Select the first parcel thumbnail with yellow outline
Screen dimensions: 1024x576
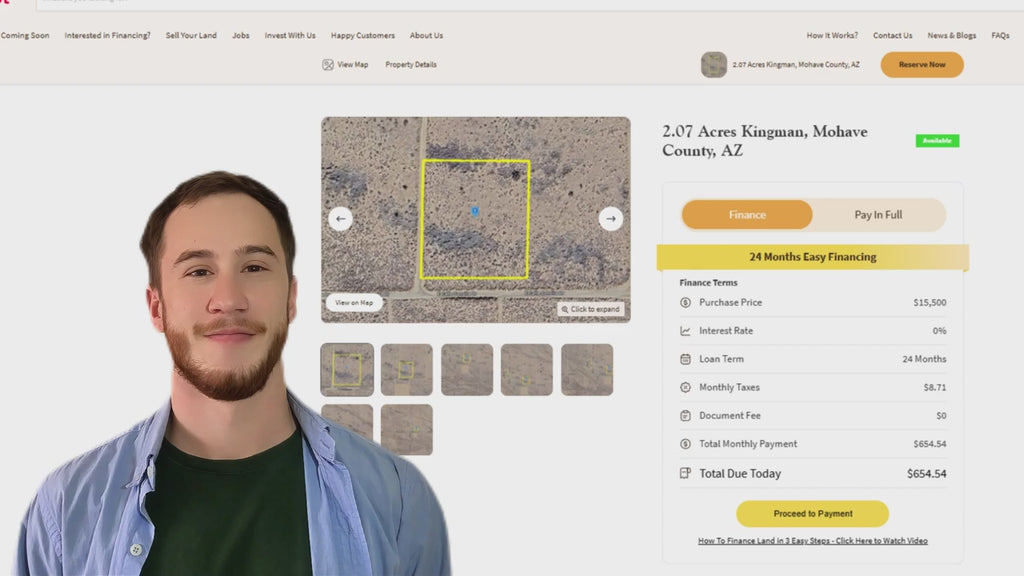click(x=347, y=370)
